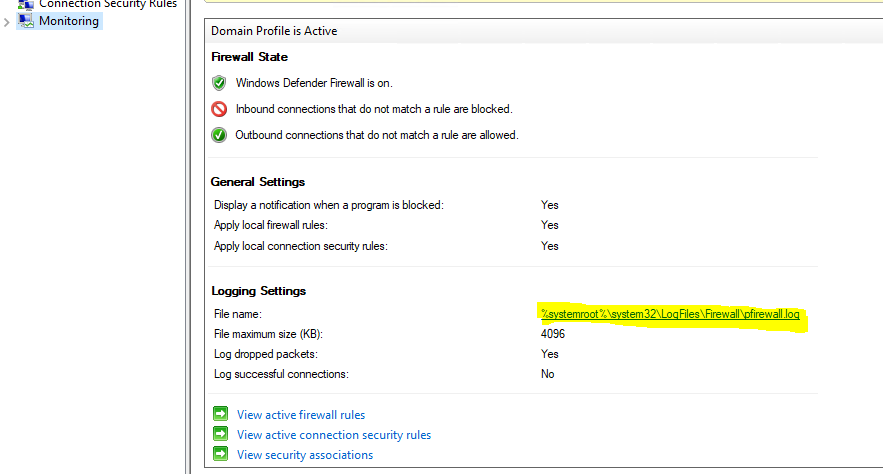Click outbound connections are allowed text
Viewport: 883px width, 474px height.
tap(377, 135)
